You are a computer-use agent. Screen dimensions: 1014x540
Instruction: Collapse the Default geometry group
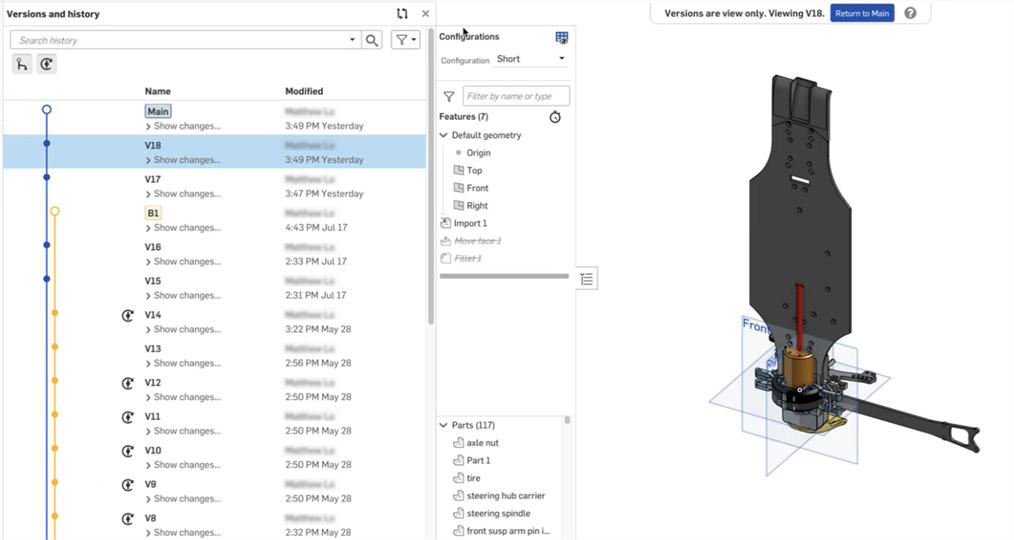pos(444,135)
